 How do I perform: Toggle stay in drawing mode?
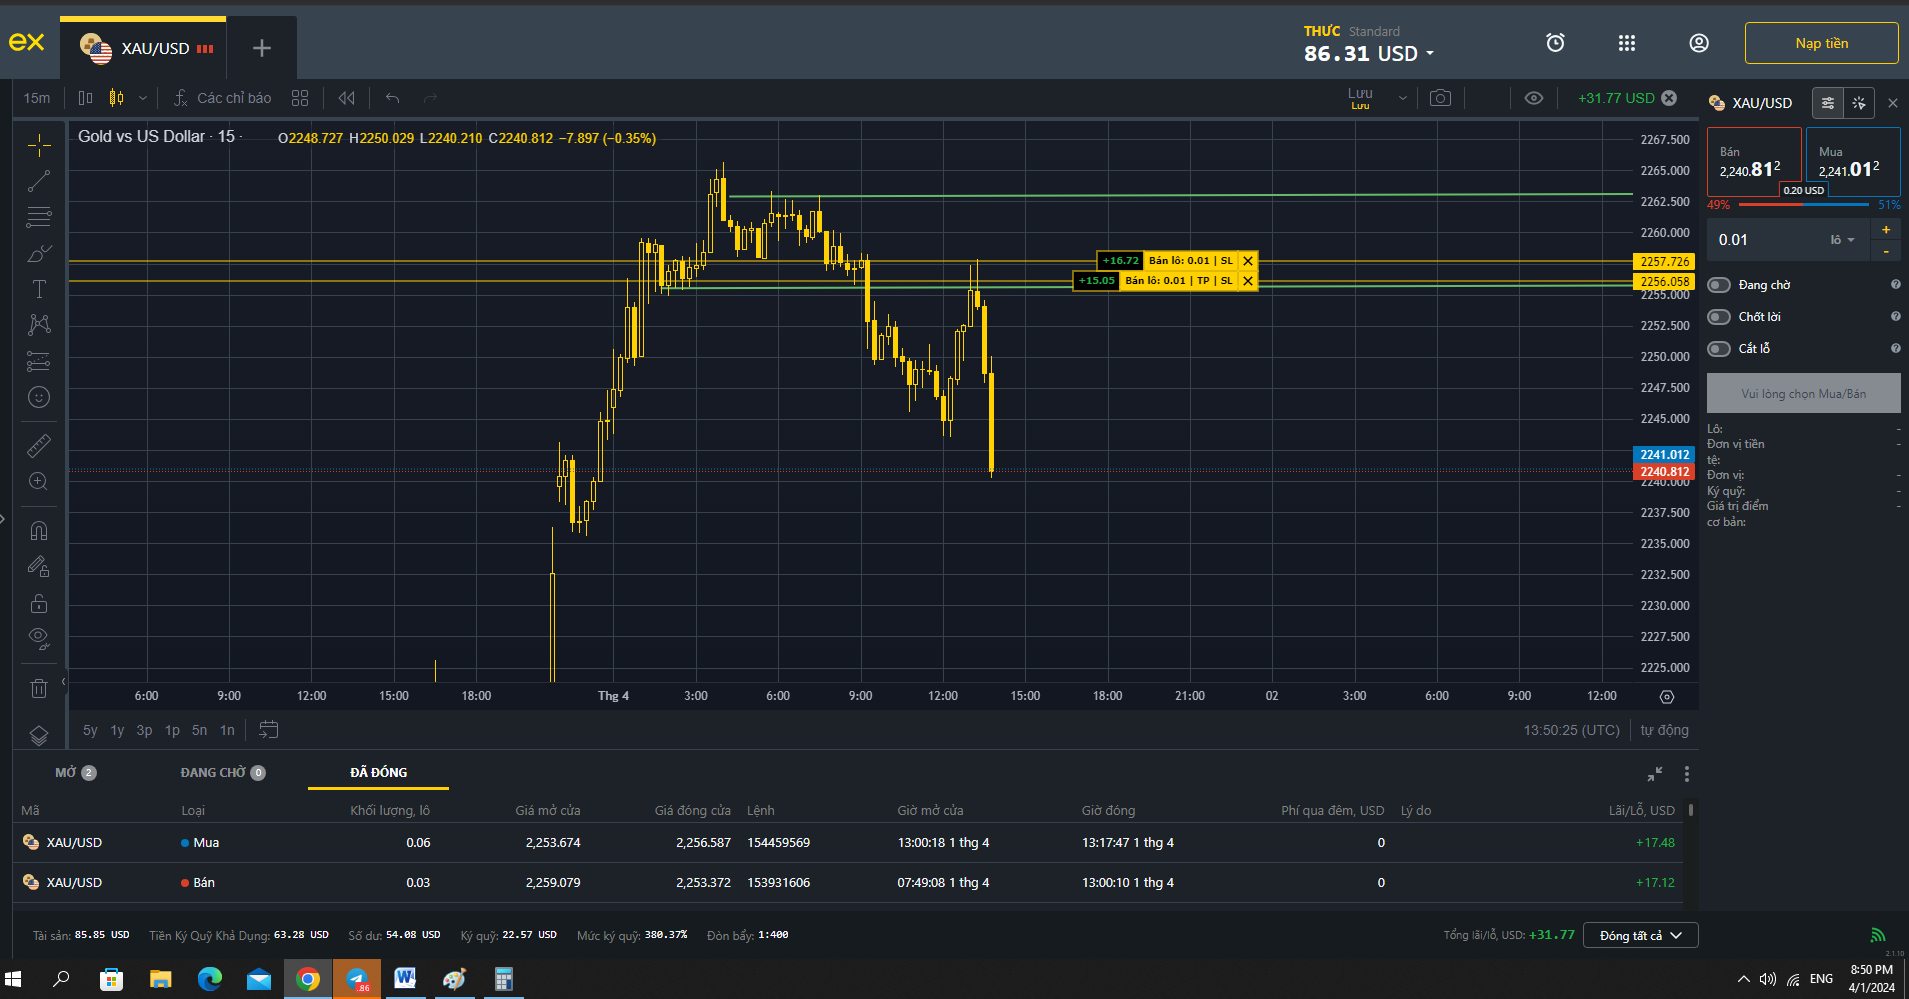click(39, 567)
